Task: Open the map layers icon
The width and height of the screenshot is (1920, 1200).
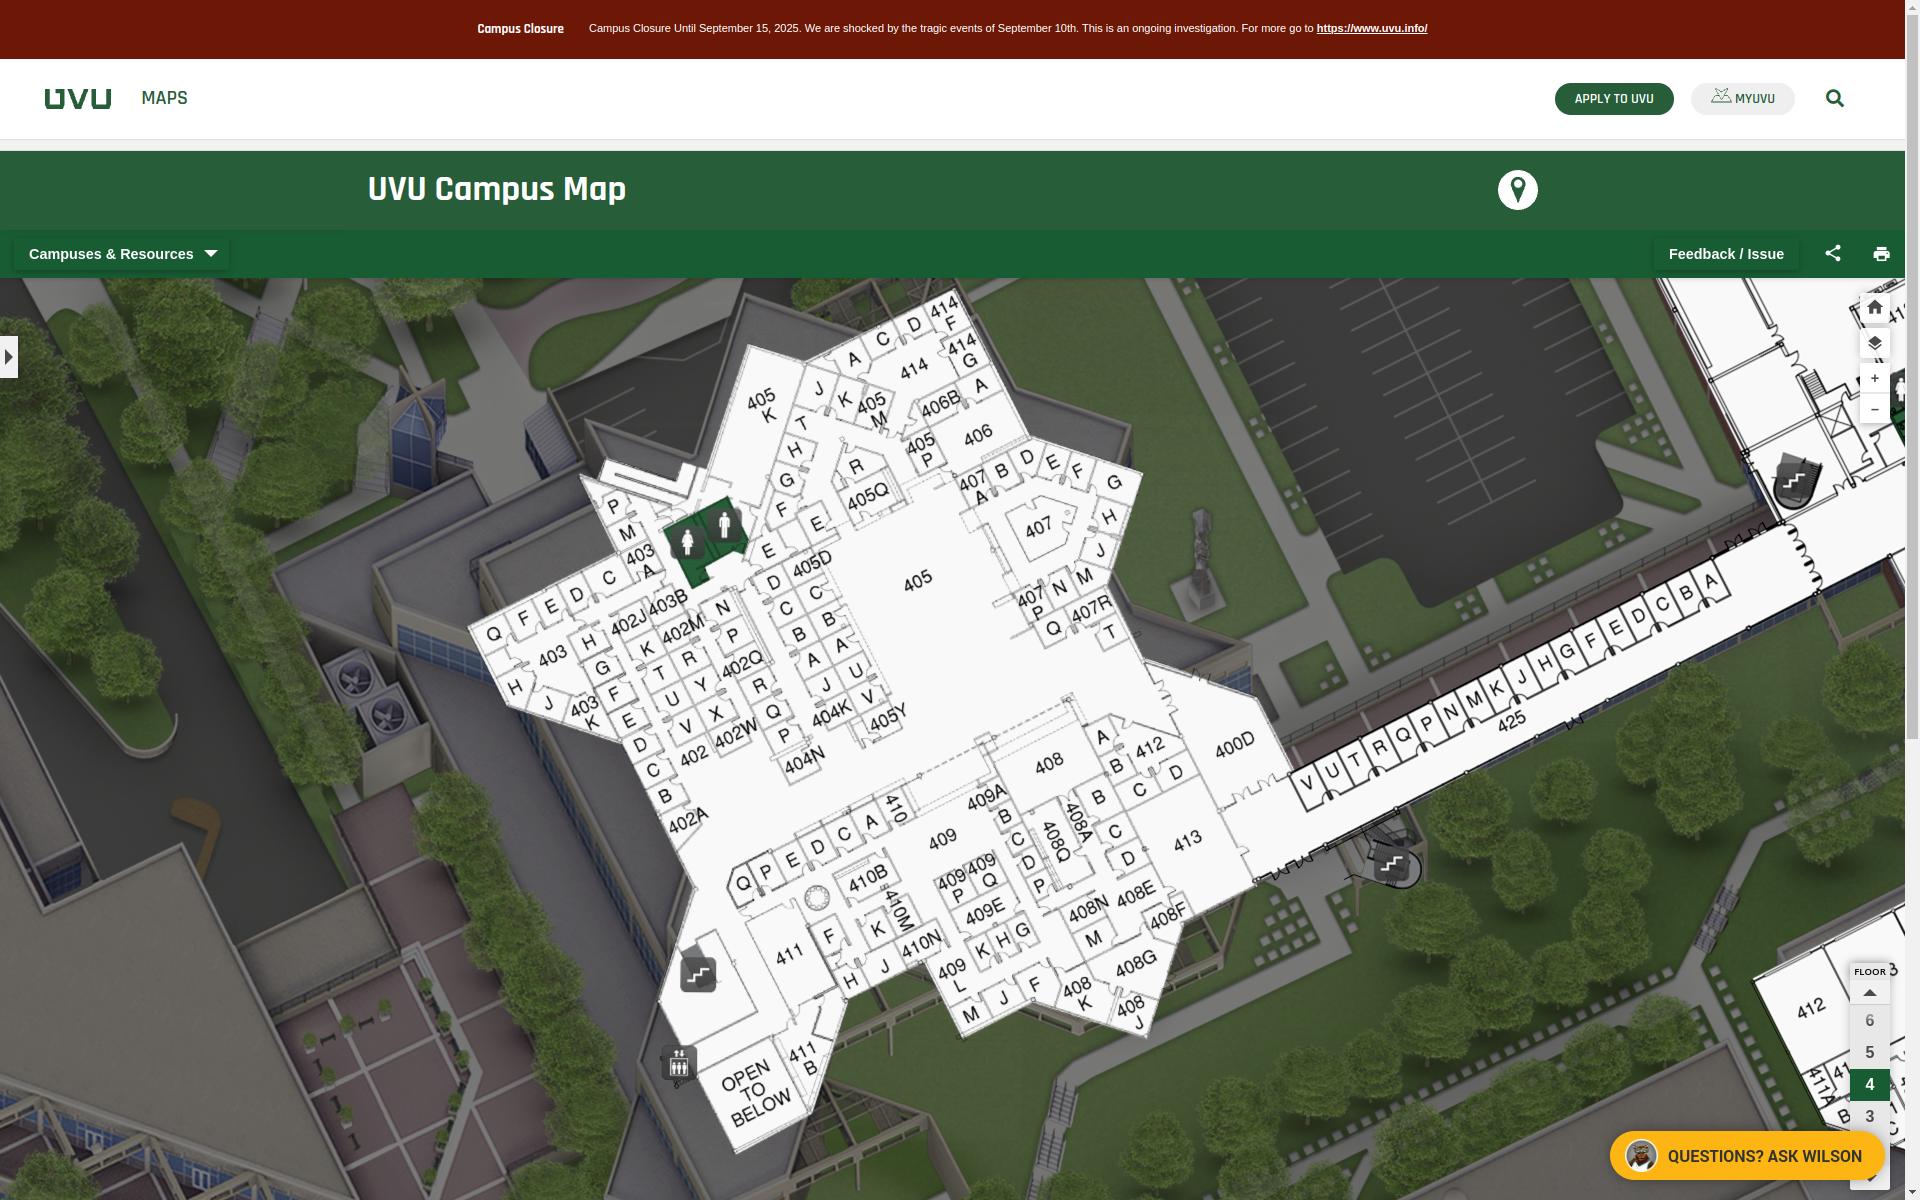Action: point(1874,343)
